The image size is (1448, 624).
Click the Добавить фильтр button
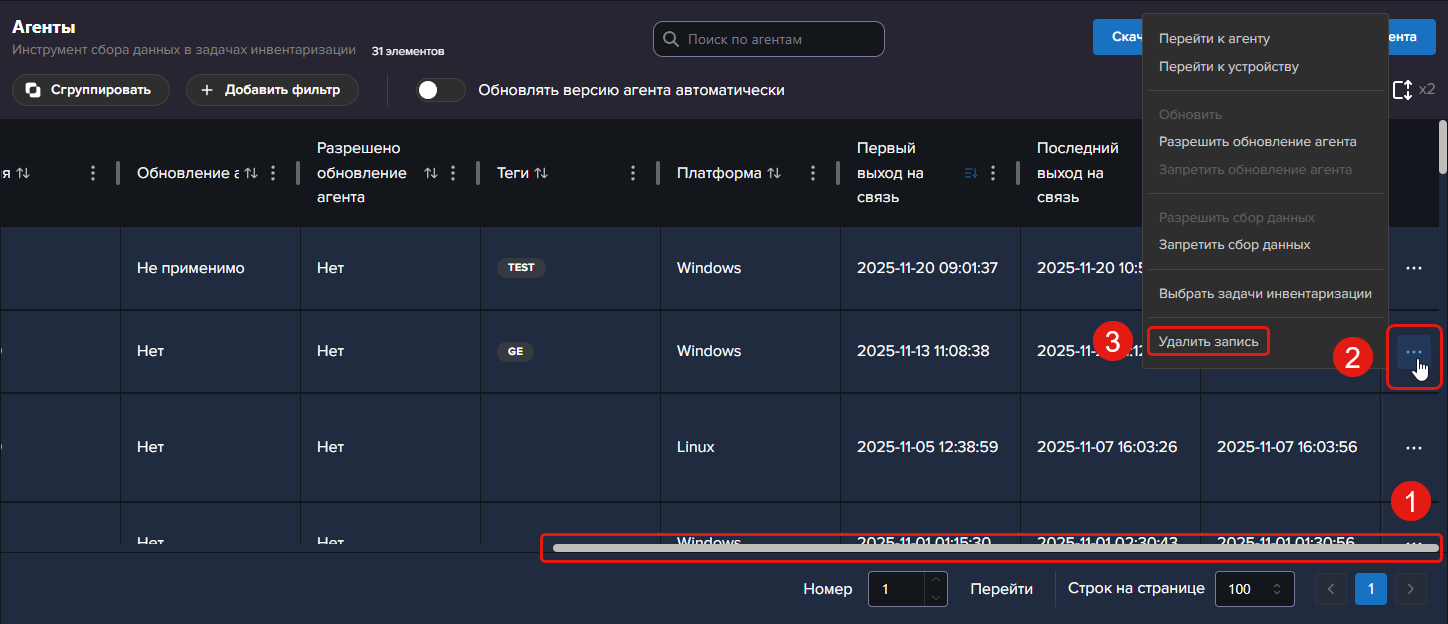pos(271,90)
